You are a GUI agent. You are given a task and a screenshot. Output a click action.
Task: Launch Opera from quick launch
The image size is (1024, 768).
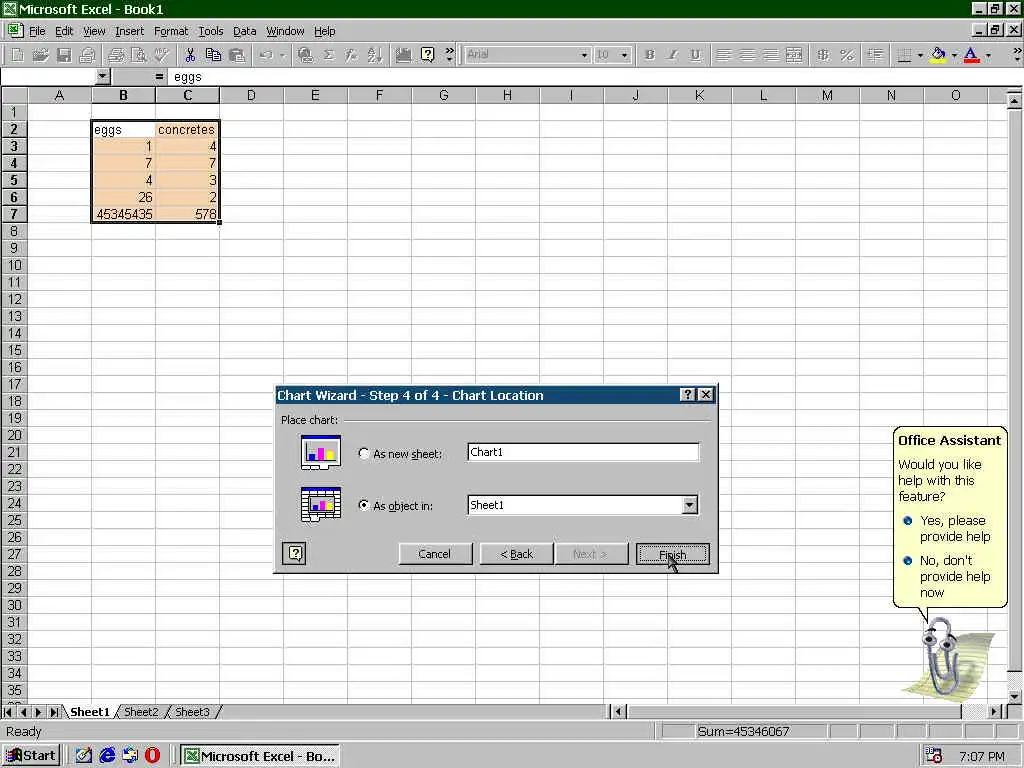pyautogui.click(x=153, y=756)
